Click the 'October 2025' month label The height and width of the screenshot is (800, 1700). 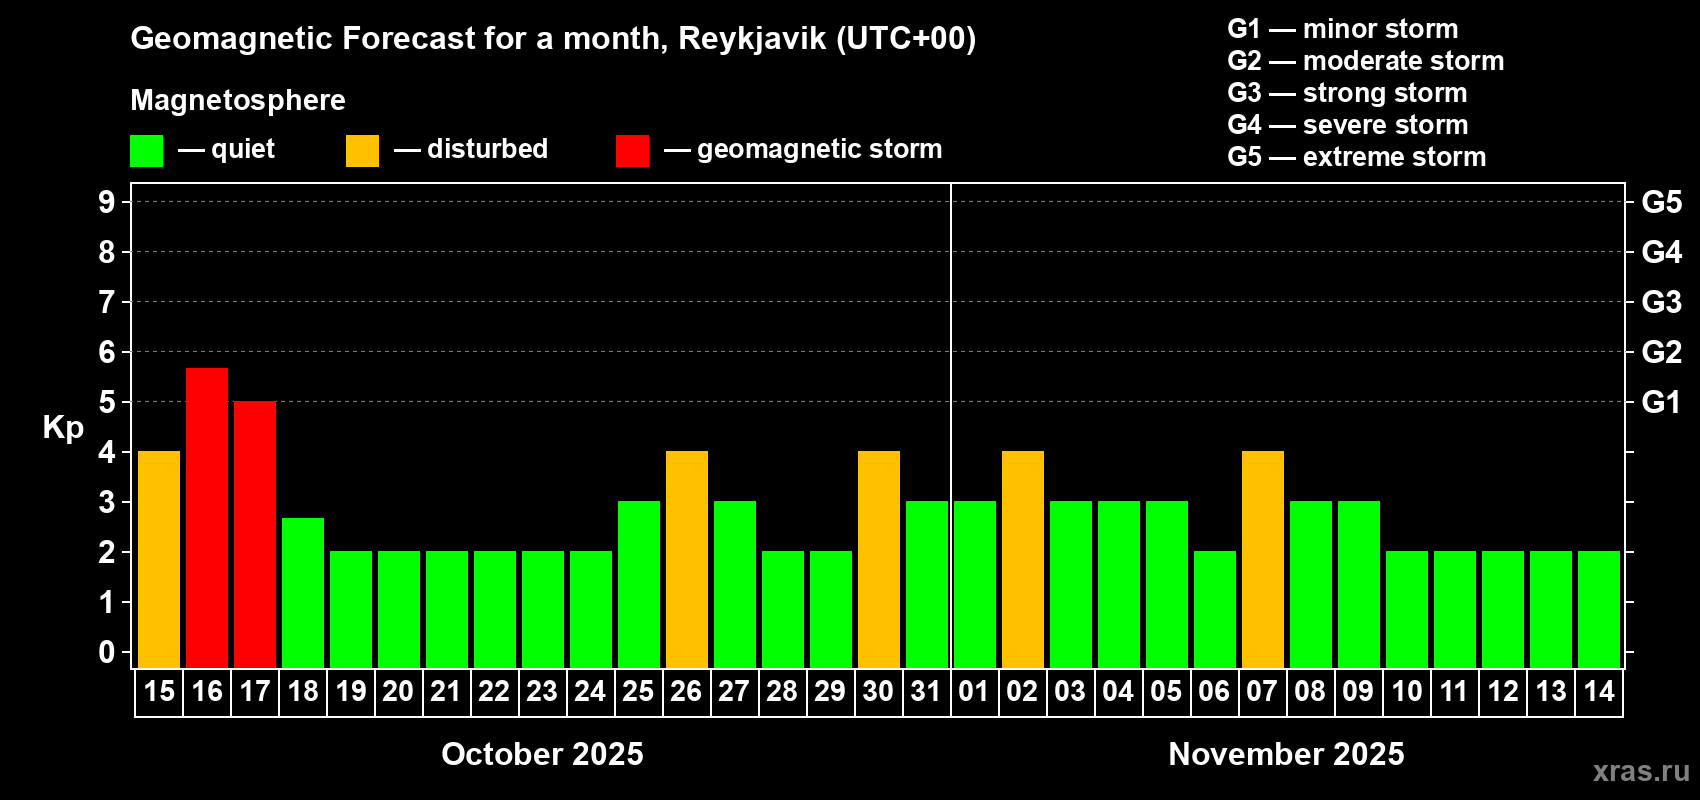543,754
